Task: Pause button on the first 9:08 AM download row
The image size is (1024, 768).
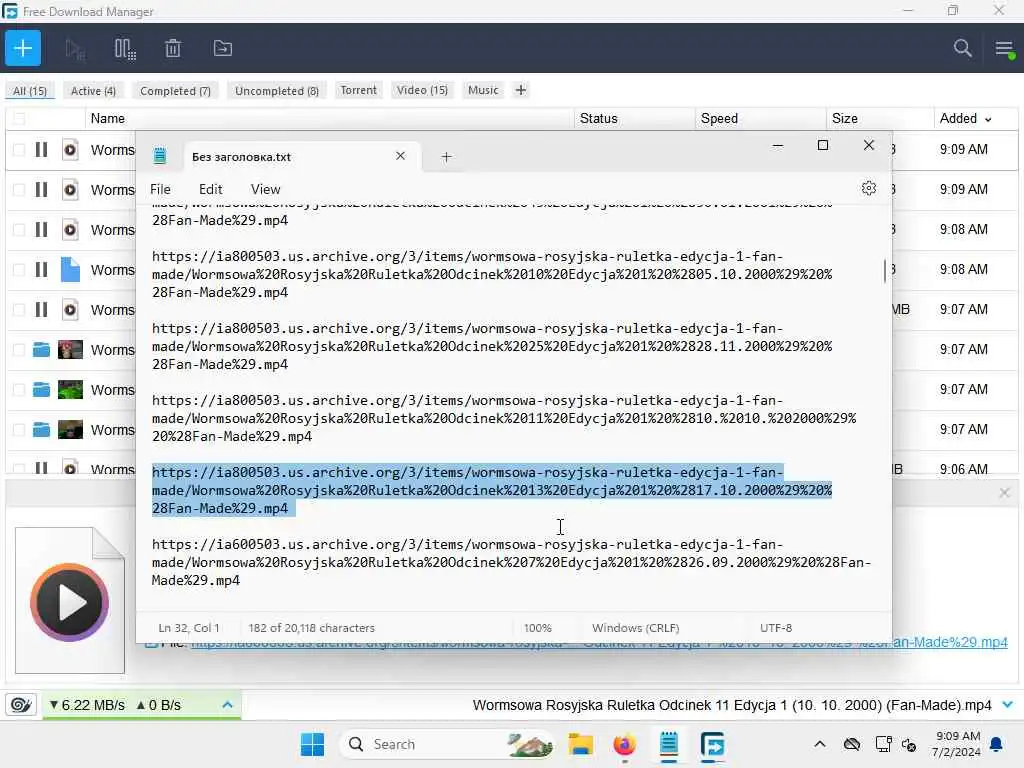Action: (41, 230)
